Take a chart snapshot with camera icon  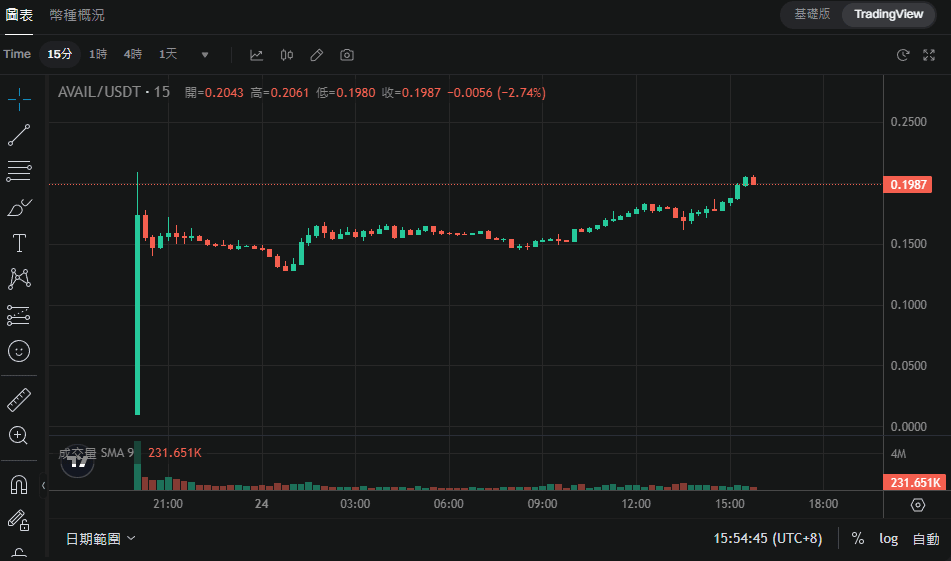347,55
